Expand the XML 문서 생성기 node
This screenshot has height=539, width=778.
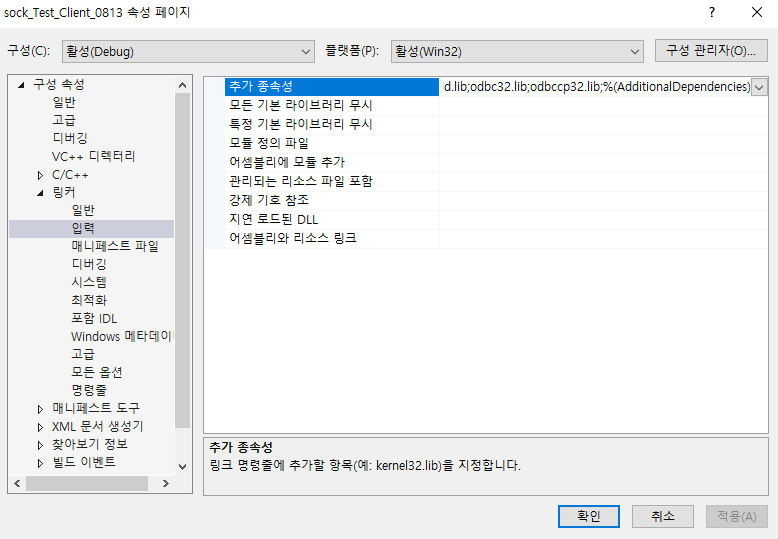pos(40,427)
